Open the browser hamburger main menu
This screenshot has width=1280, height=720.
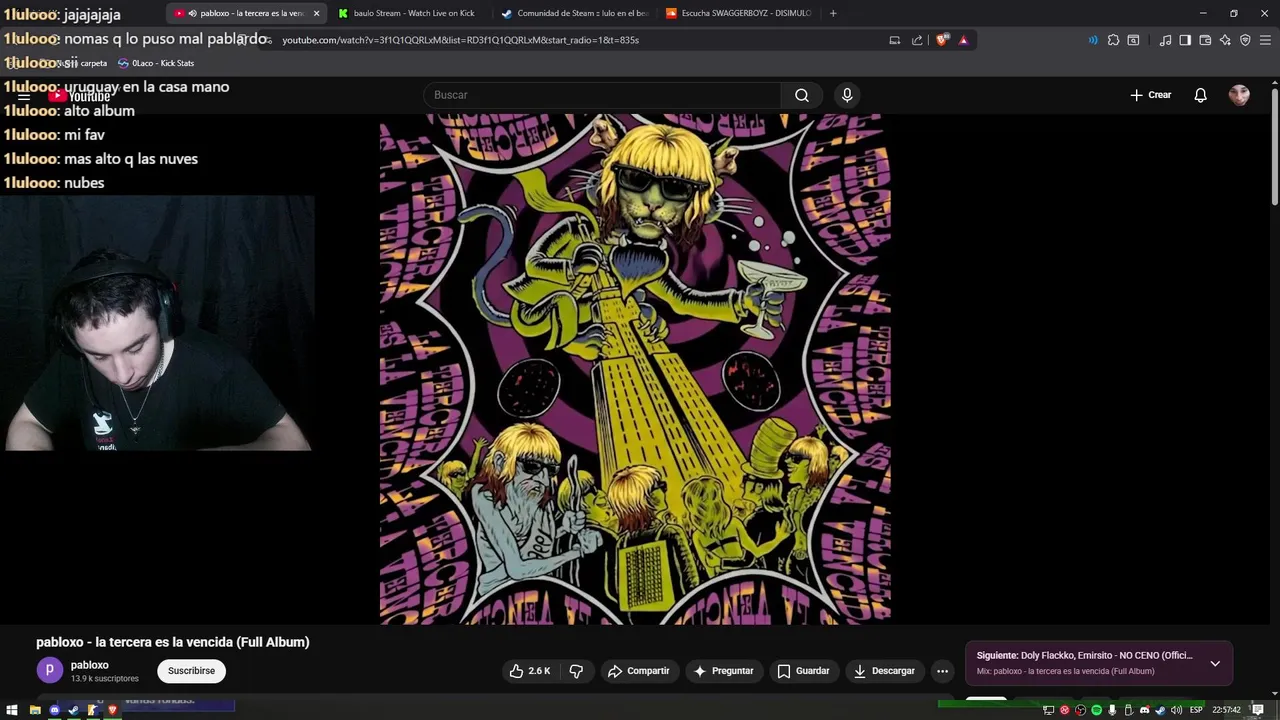[x=1265, y=40]
